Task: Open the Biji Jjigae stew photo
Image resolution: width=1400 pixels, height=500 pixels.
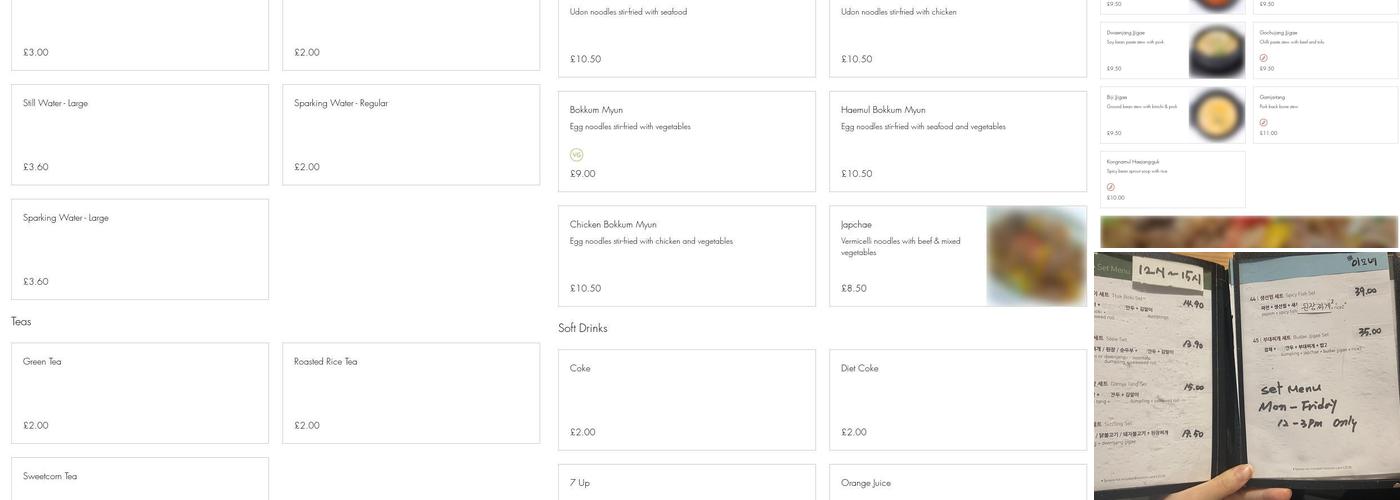Action: coord(1216,115)
